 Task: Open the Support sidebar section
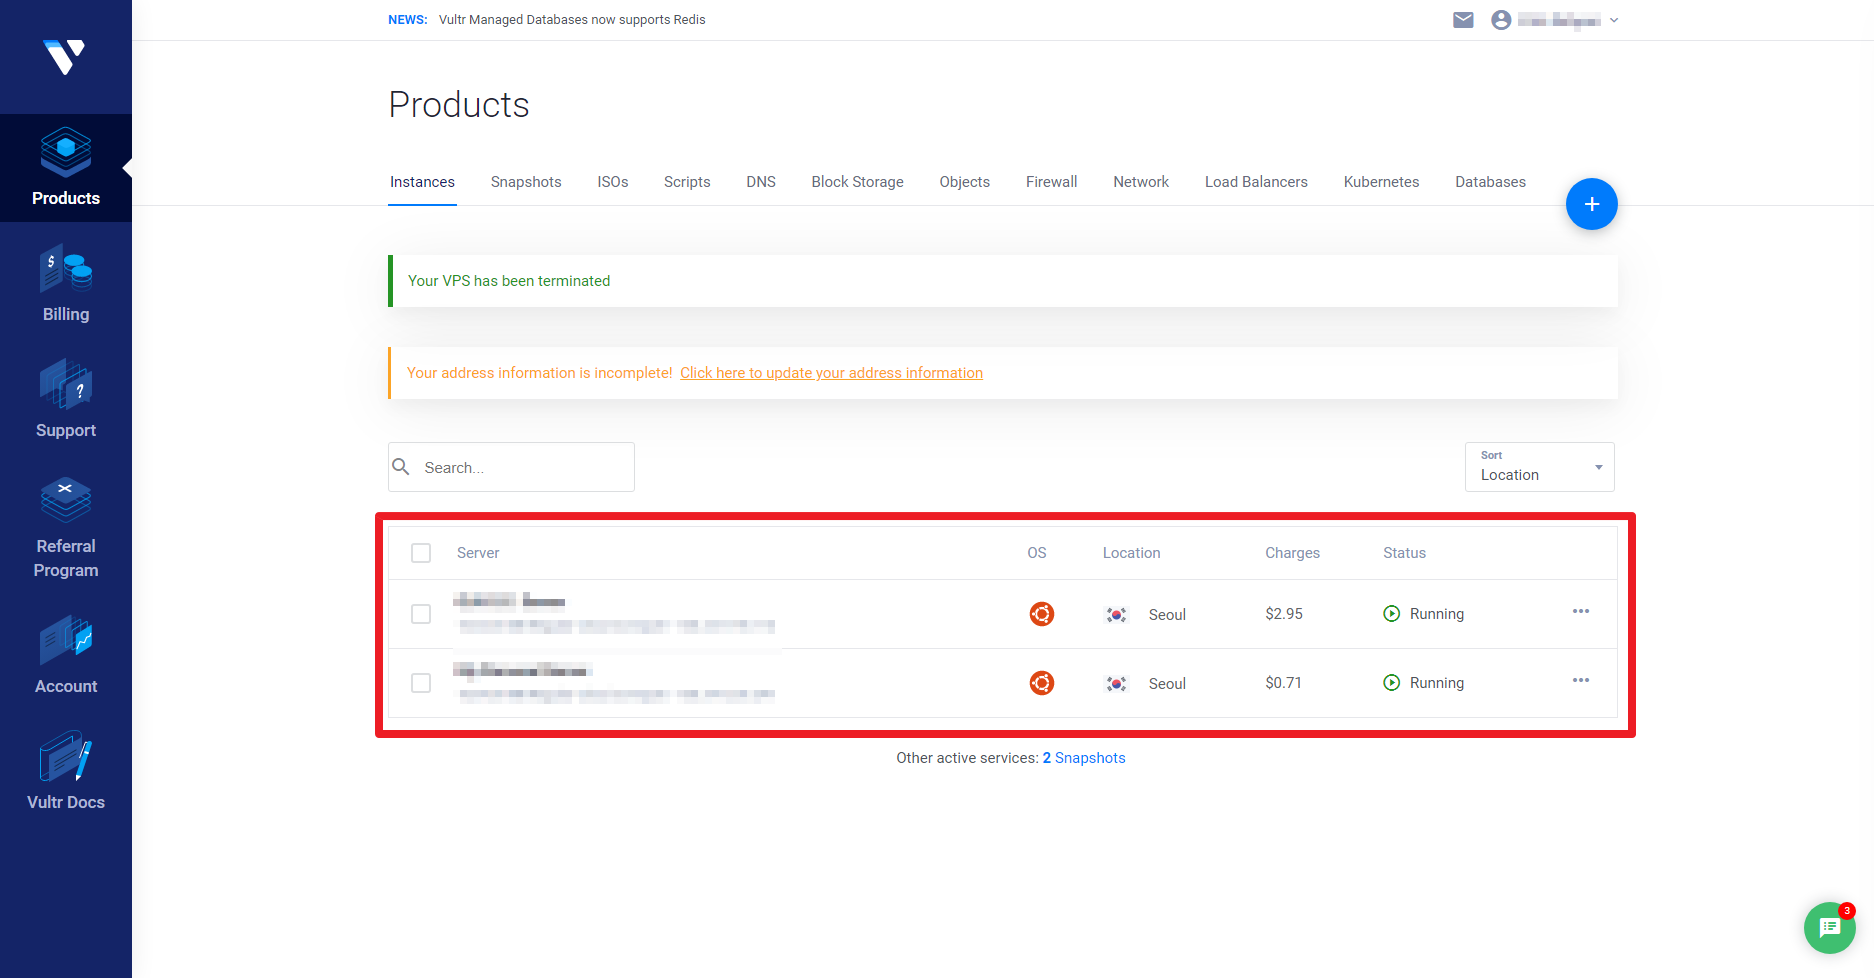click(x=66, y=400)
